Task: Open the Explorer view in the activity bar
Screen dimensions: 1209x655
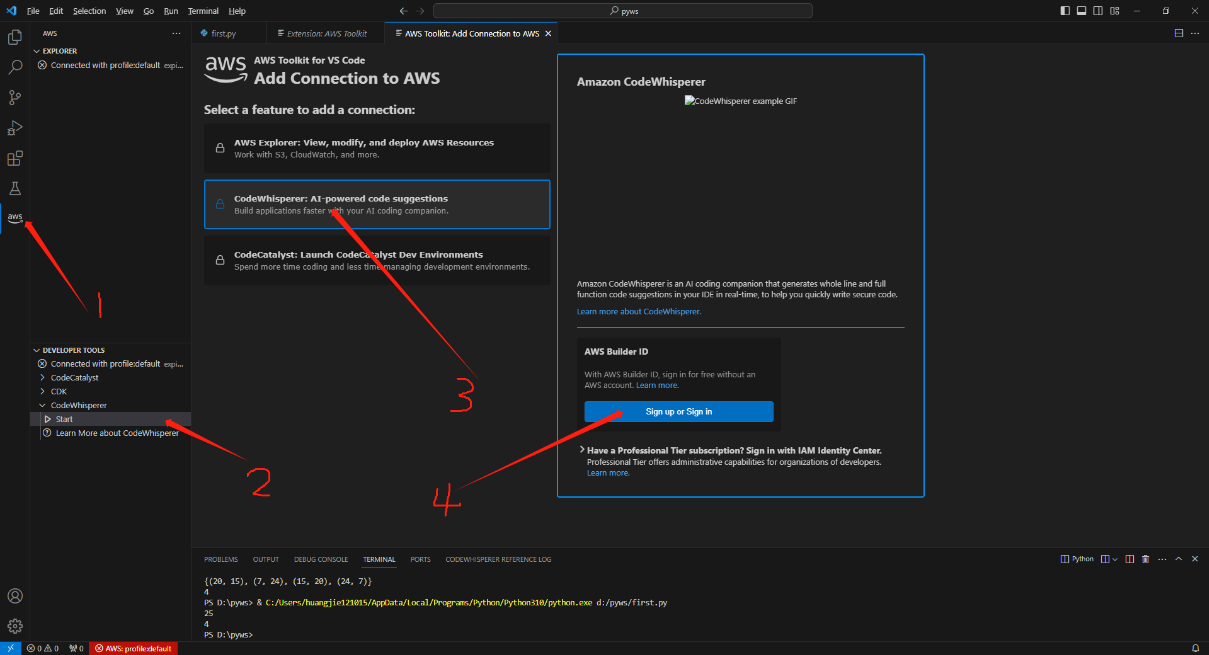Action: click(15, 37)
